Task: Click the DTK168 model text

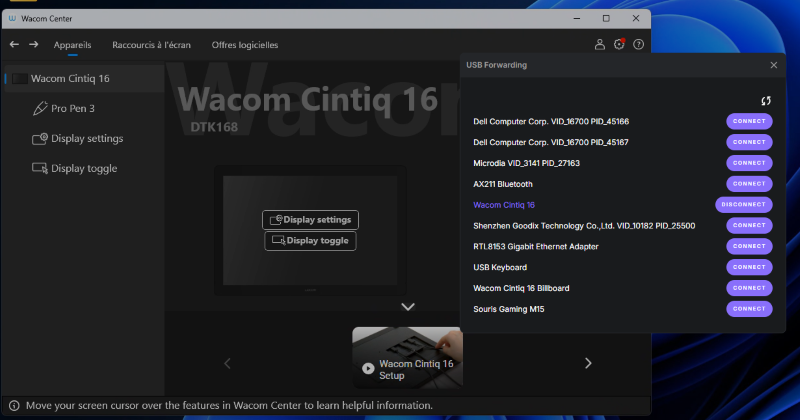Action: tap(214, 127)
